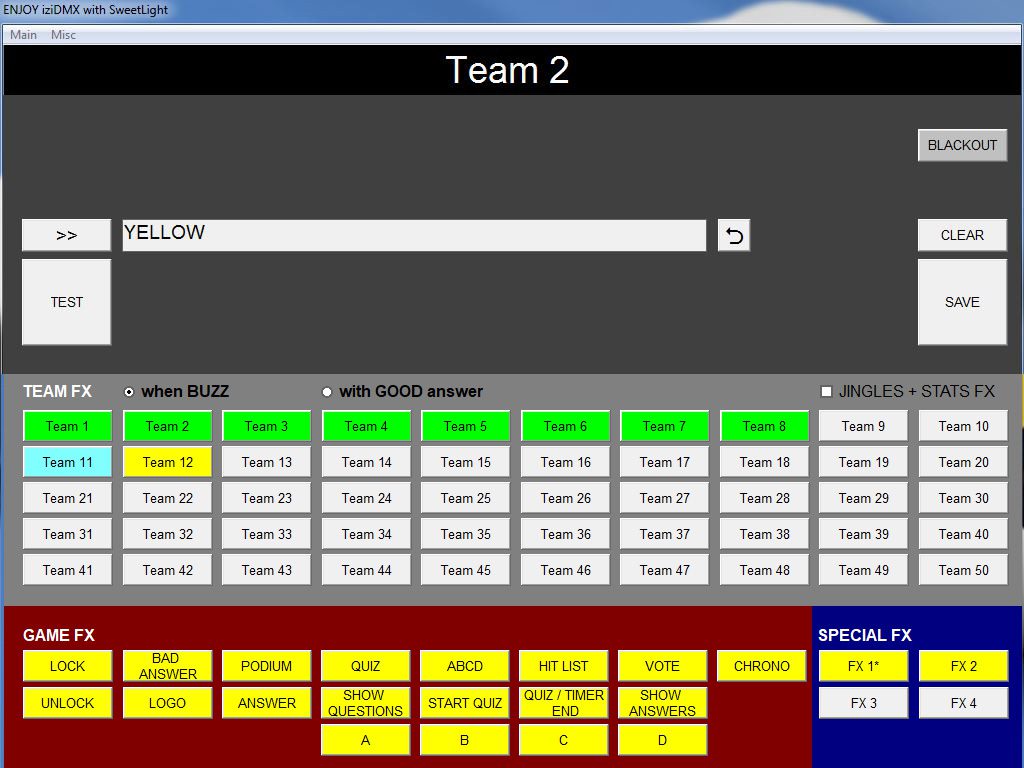Viewport: 1024px width, 768px height.
Task: Click the QUIZ / TIMER END button
Action: click(x=564, y=703)
